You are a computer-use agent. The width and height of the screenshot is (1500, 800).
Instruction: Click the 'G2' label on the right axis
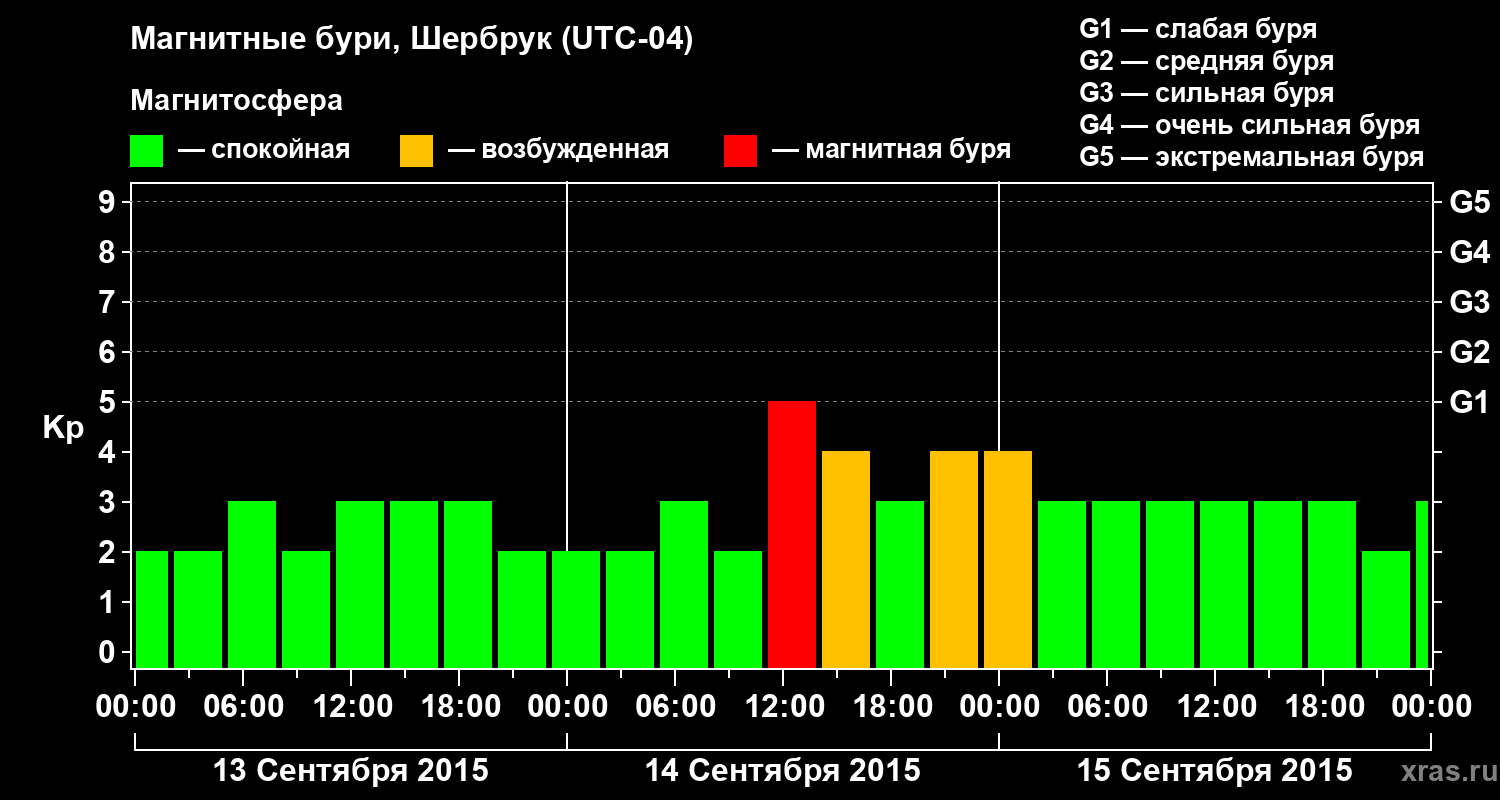tap(1470, 353)
